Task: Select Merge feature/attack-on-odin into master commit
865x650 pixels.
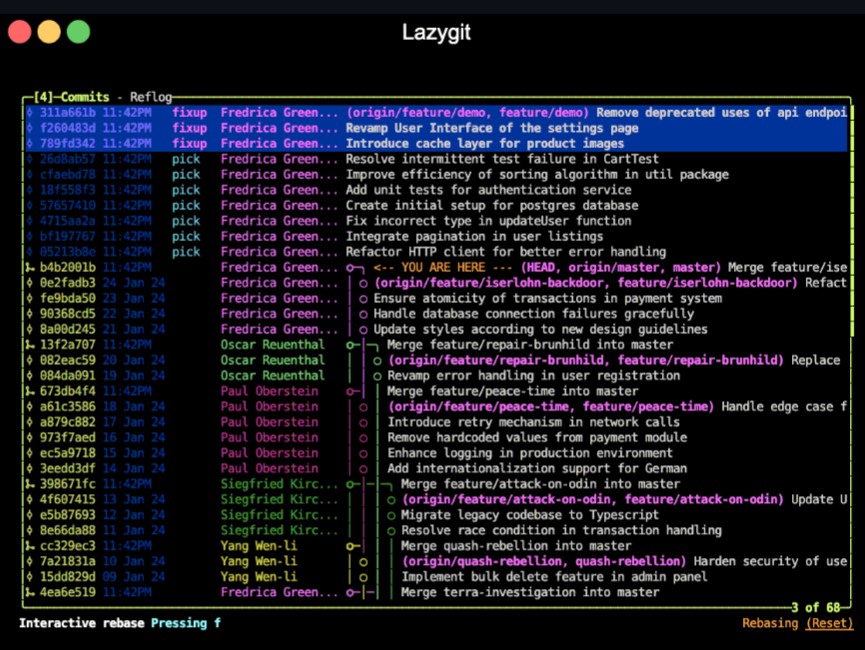Action: pyautogui.click(x=436, y=483)
